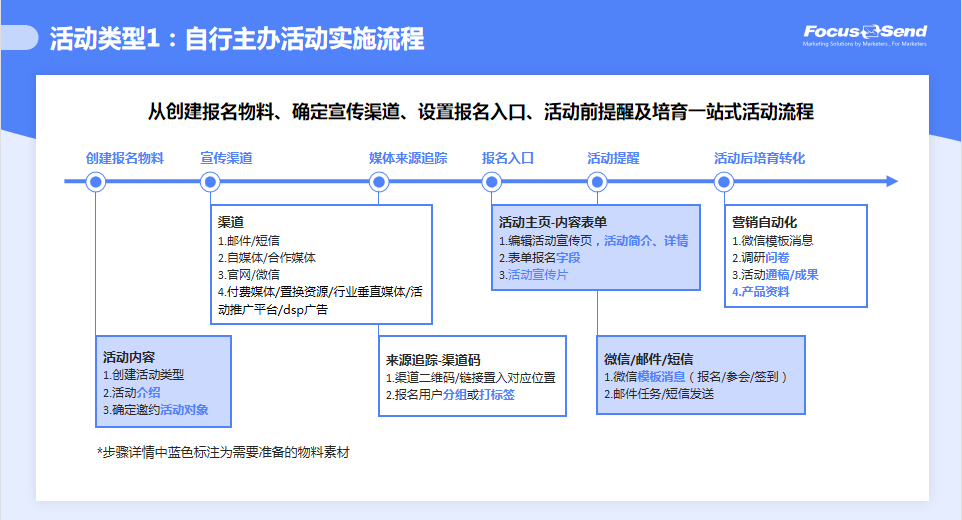
Task: Click line 1.渠道二维码/链接置入对应位置
Action: tap(471, 378)
